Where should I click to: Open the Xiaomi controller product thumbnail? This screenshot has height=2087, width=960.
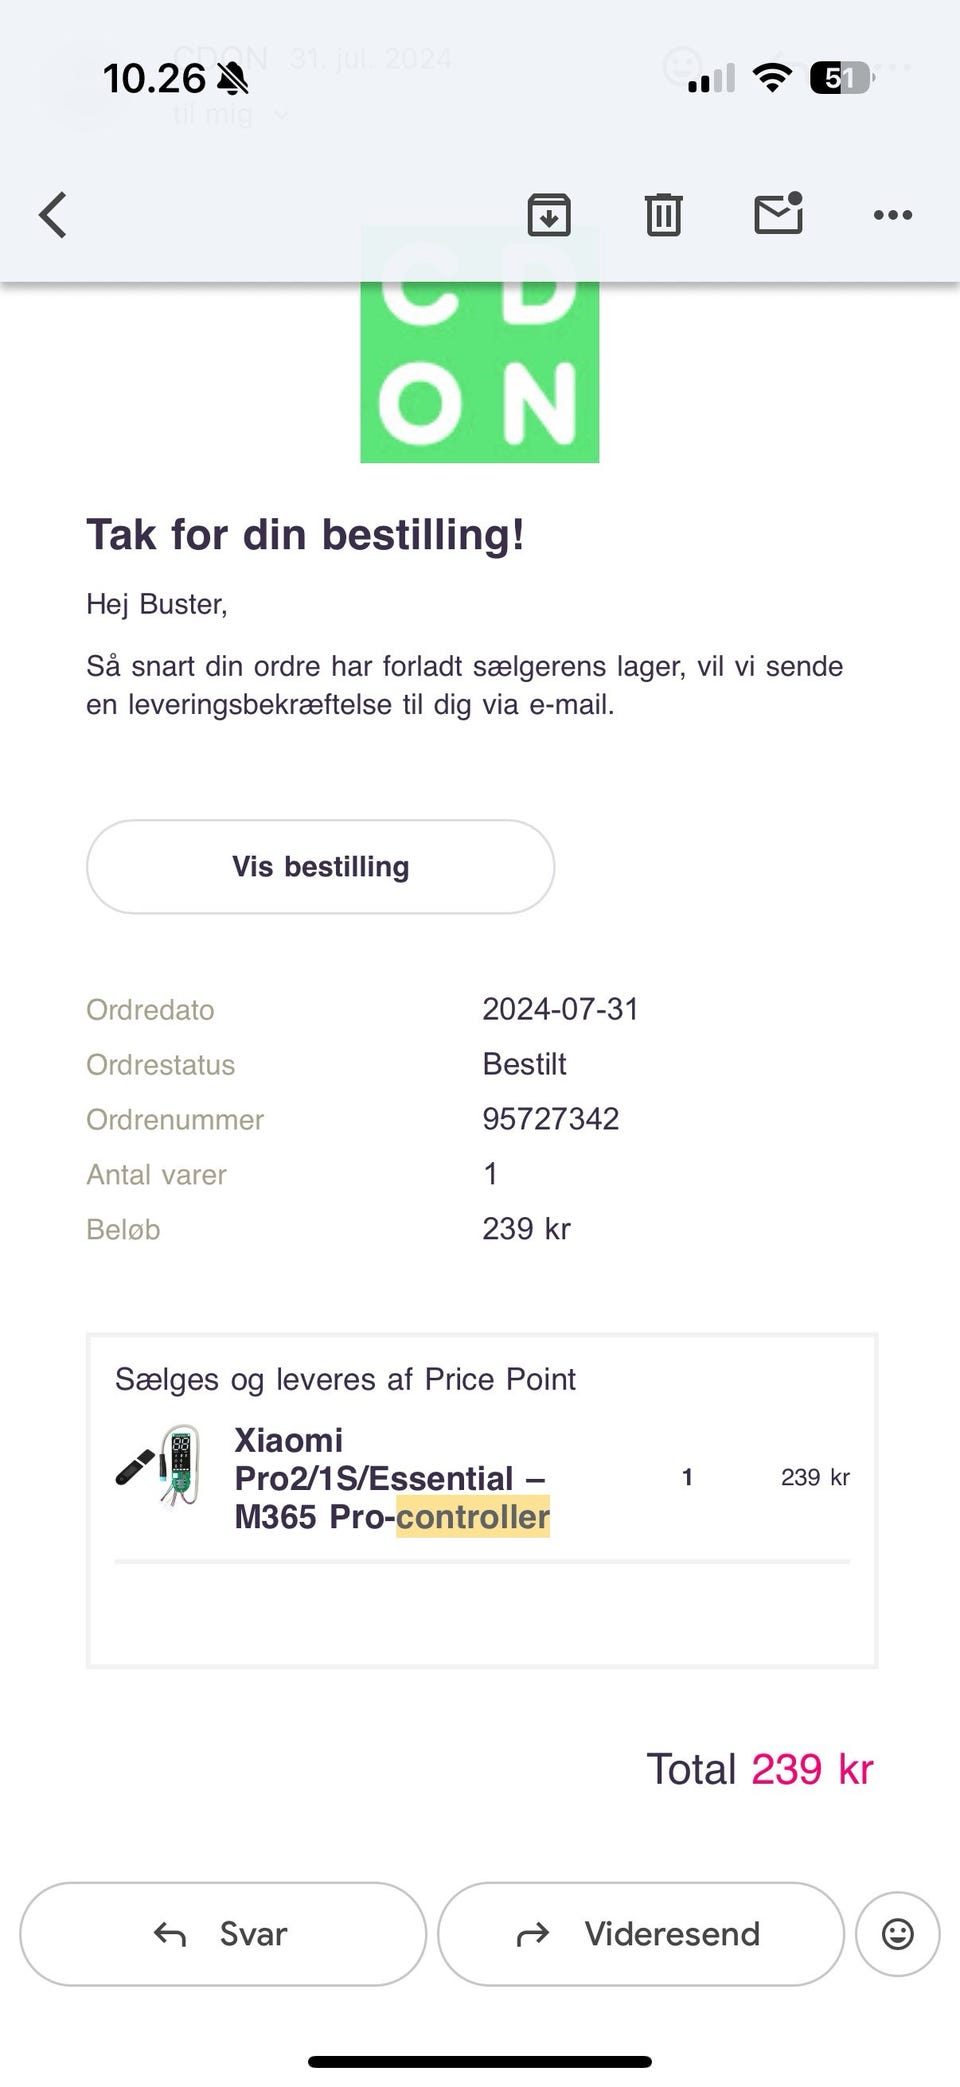coord(160,1466)
